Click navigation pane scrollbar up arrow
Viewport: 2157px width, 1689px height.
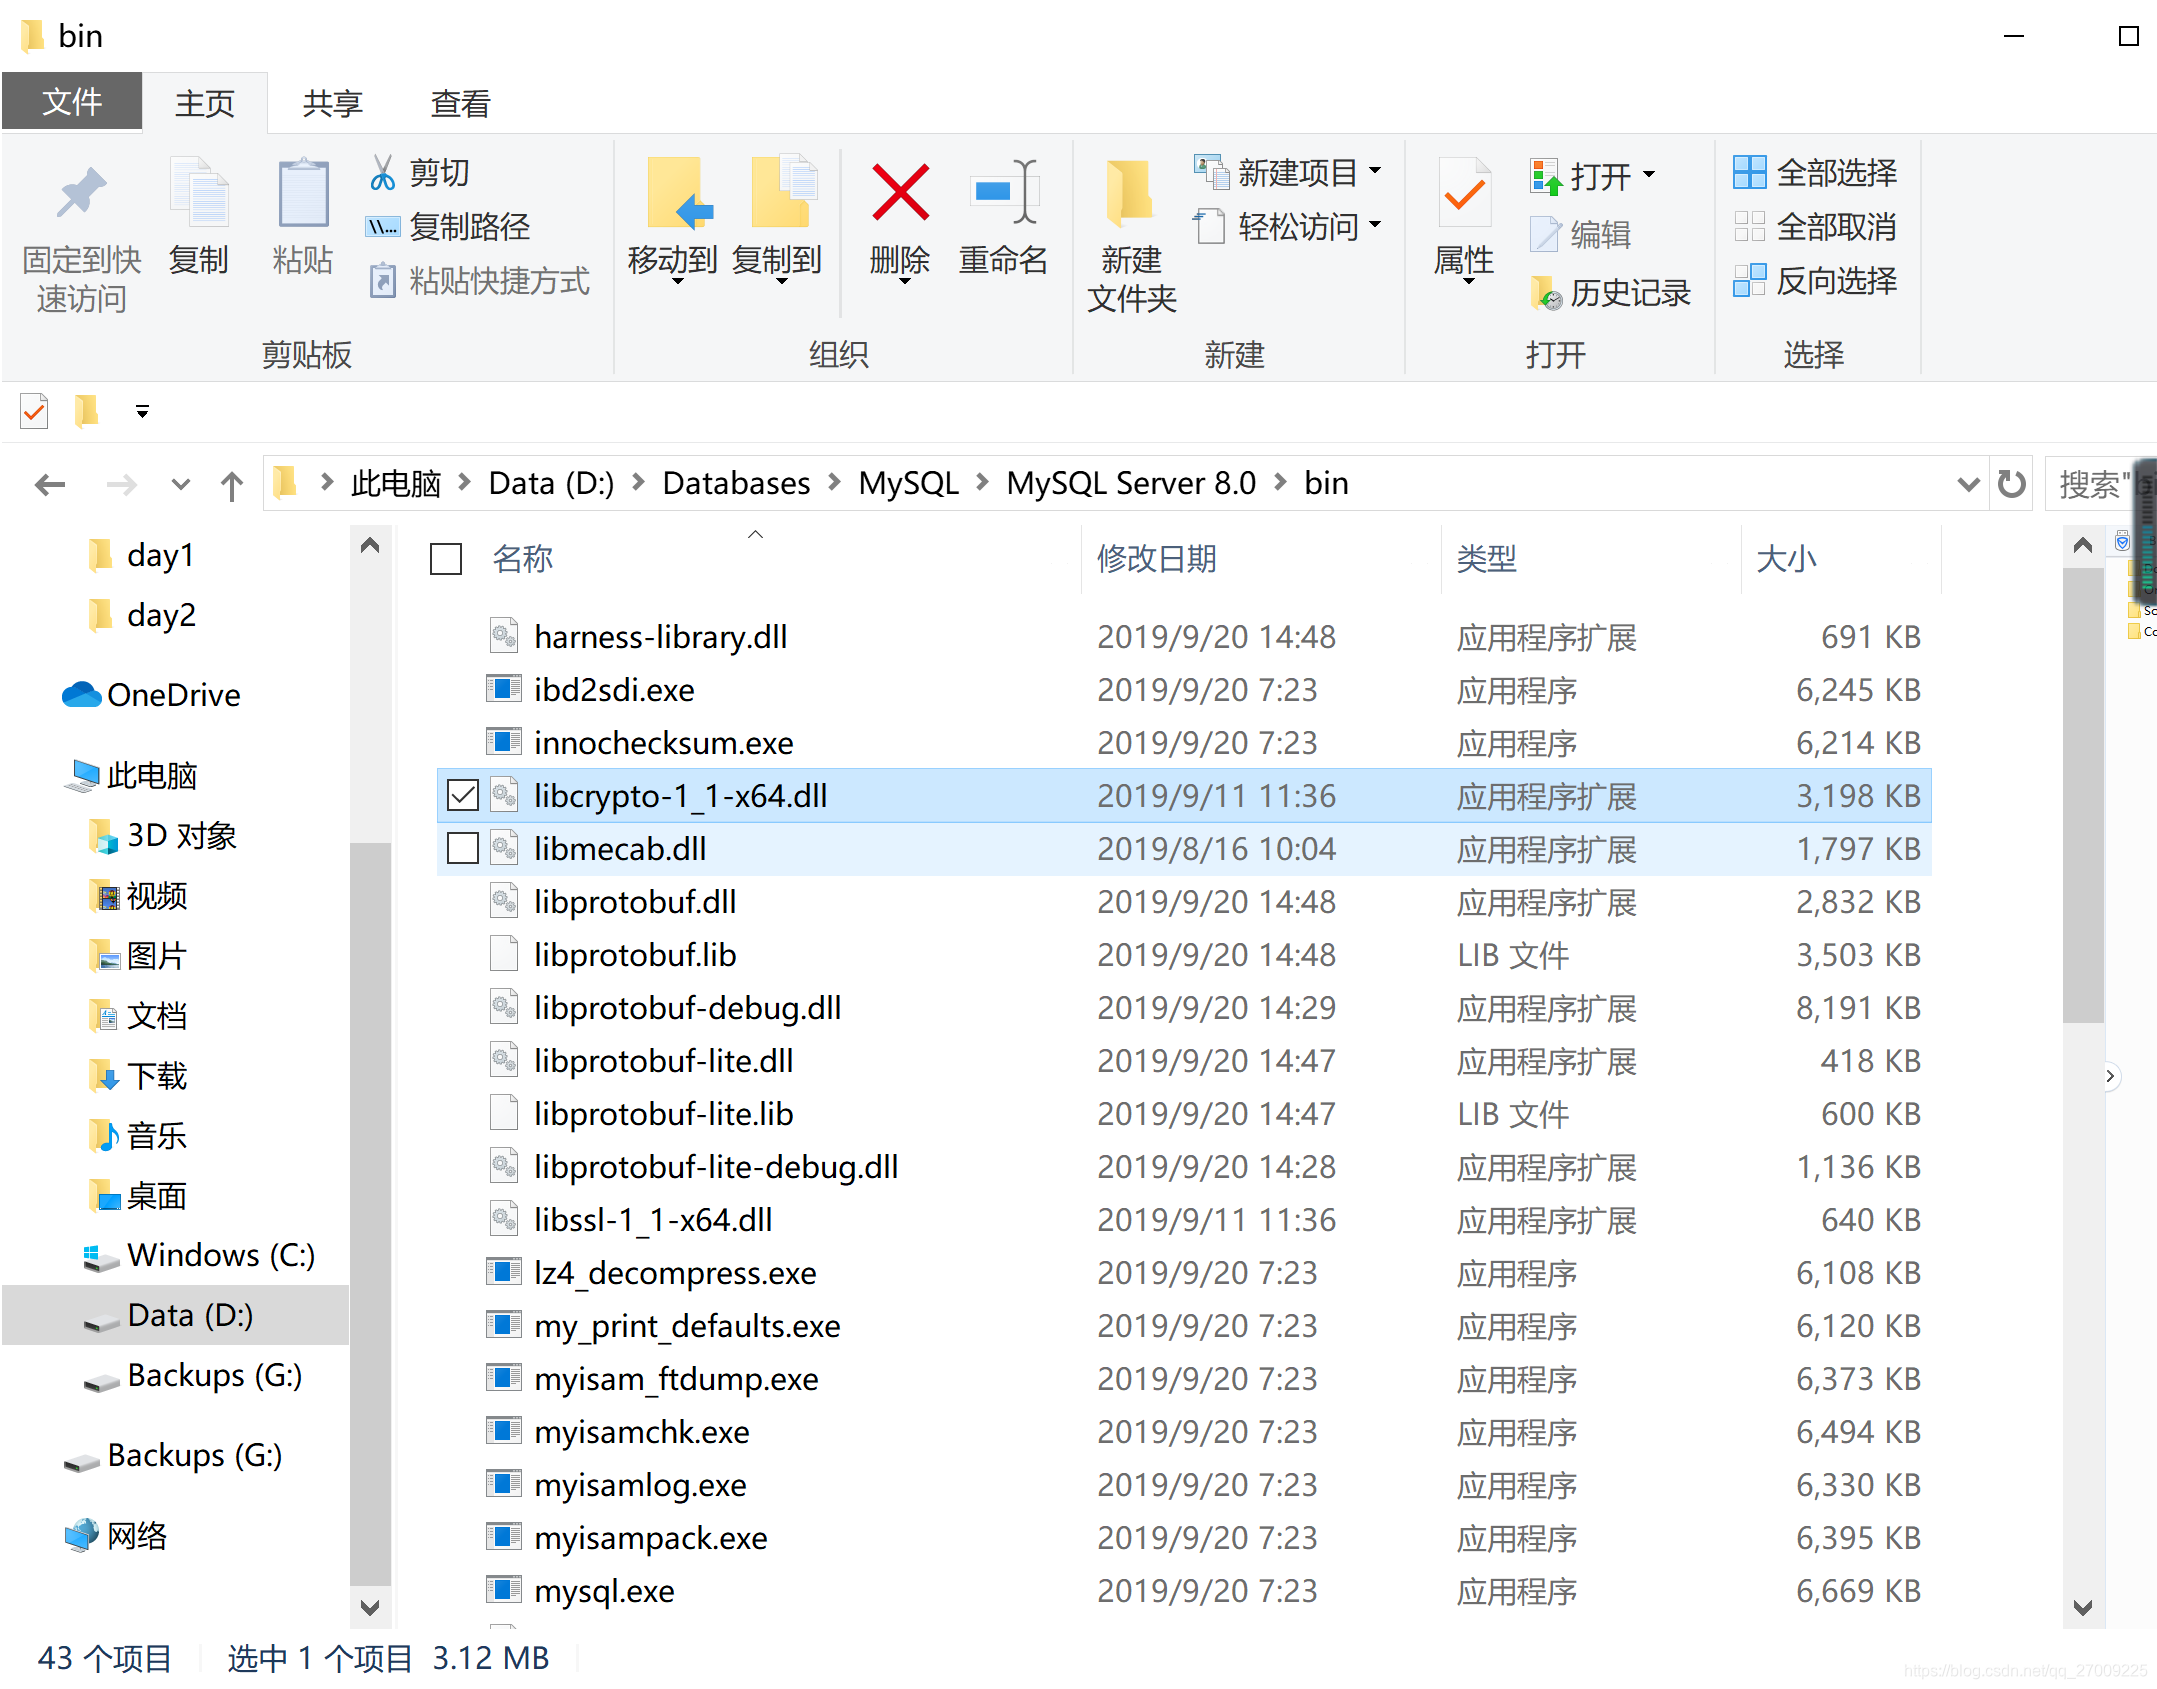click(x=370, y=546)
